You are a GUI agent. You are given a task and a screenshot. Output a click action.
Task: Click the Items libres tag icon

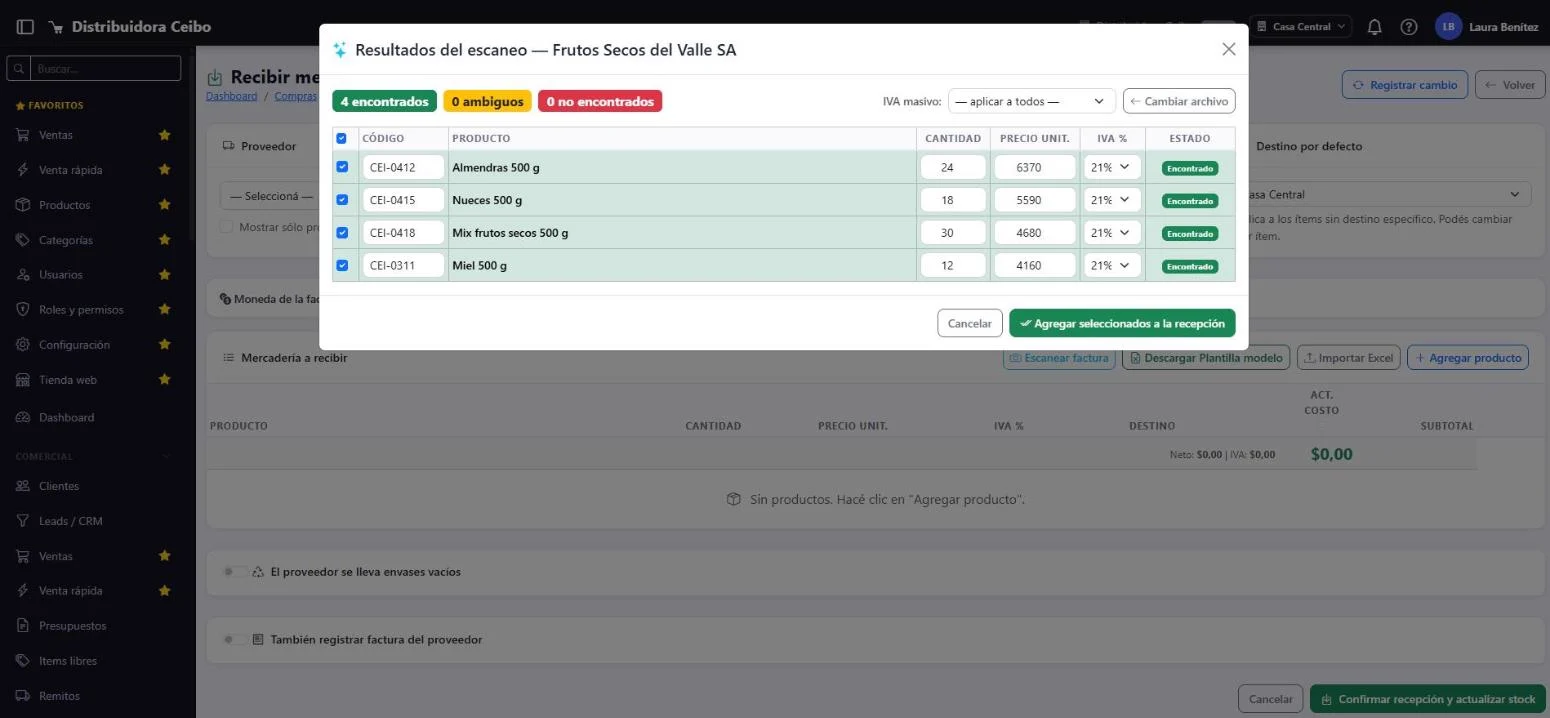click(x=22, y=661)
